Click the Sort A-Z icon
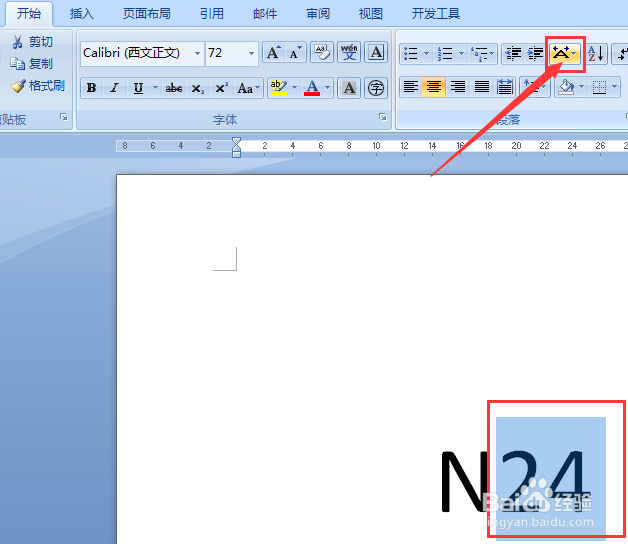Image resolution: width=628 pixels, height=544 pixels. tap(596, 53)
